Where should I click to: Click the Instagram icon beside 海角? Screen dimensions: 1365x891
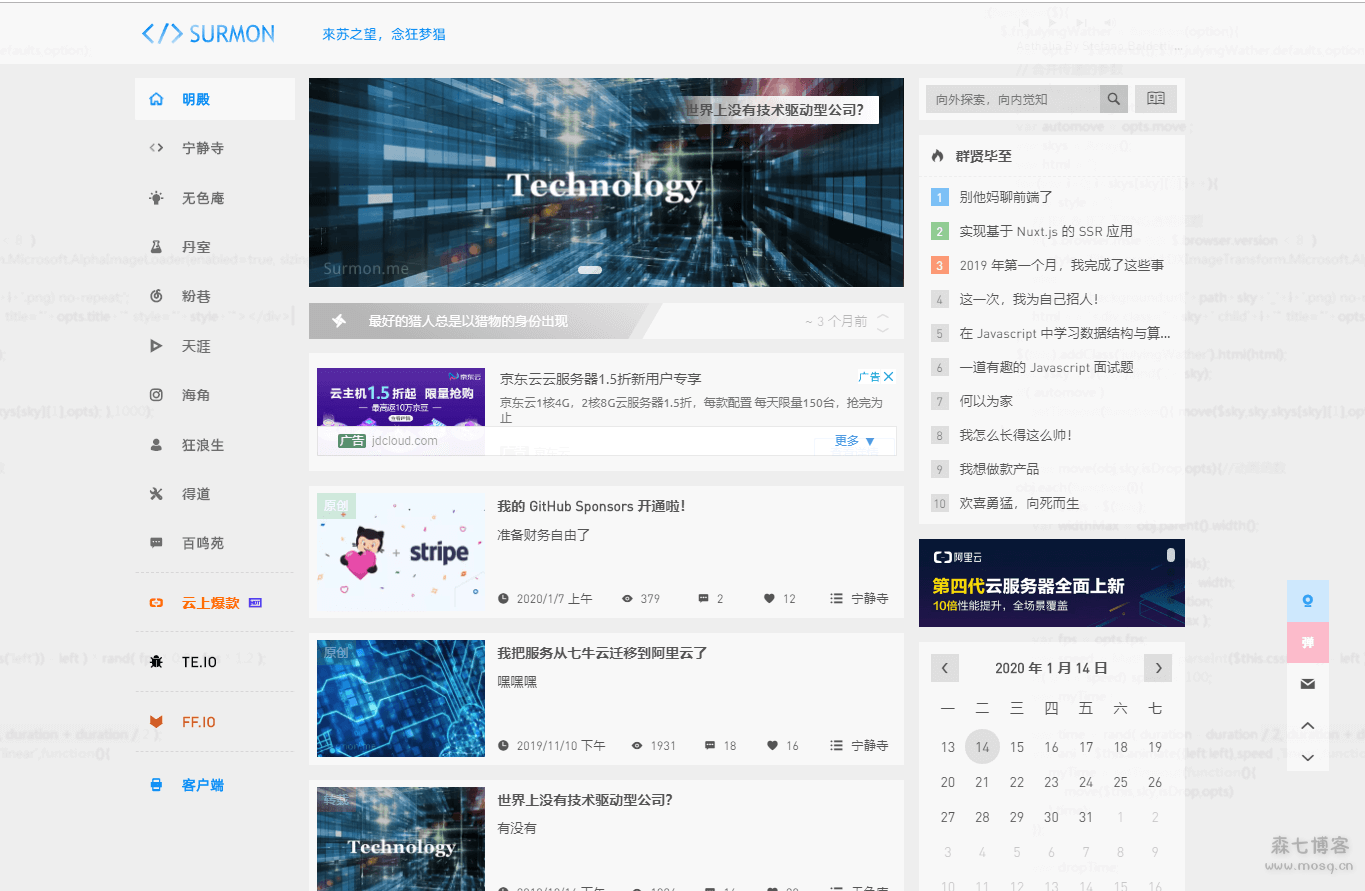(x=155, y=395)
